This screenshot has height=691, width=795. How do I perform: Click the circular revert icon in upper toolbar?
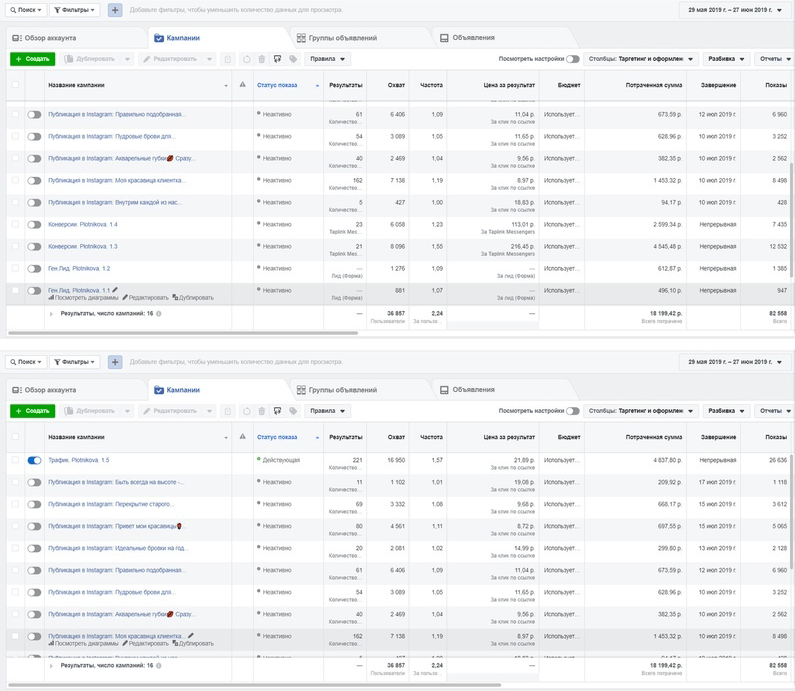[246, 59]
